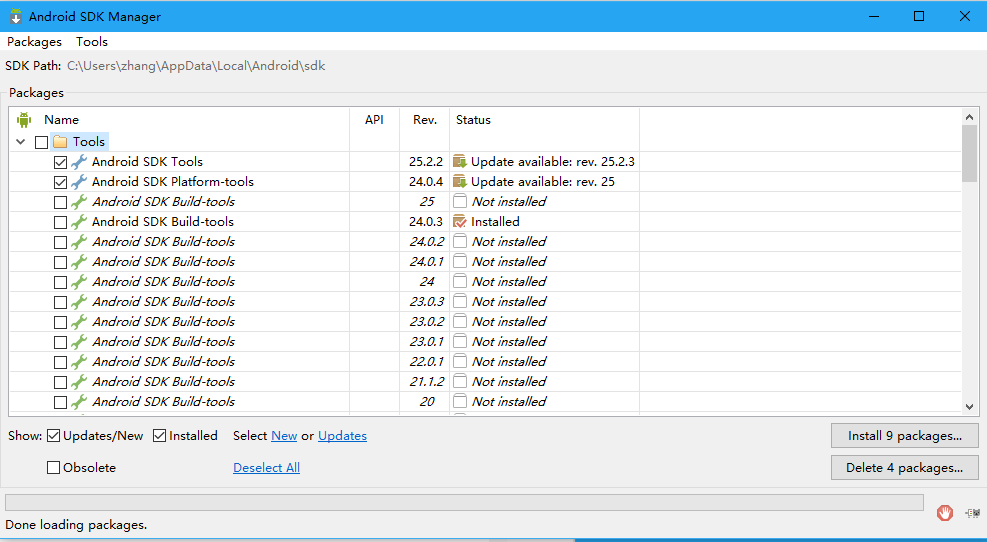Open the log window icon in status bar
Image resolution: width=987 pixels, height=542 pixels.
click(x=972, y=514)
